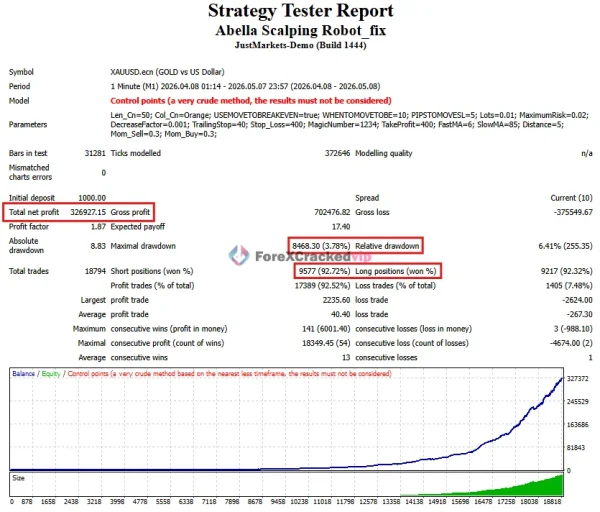Screen dimensions: 600x512
Task: Click the x-axis label 9458
Action: point(278,501)
